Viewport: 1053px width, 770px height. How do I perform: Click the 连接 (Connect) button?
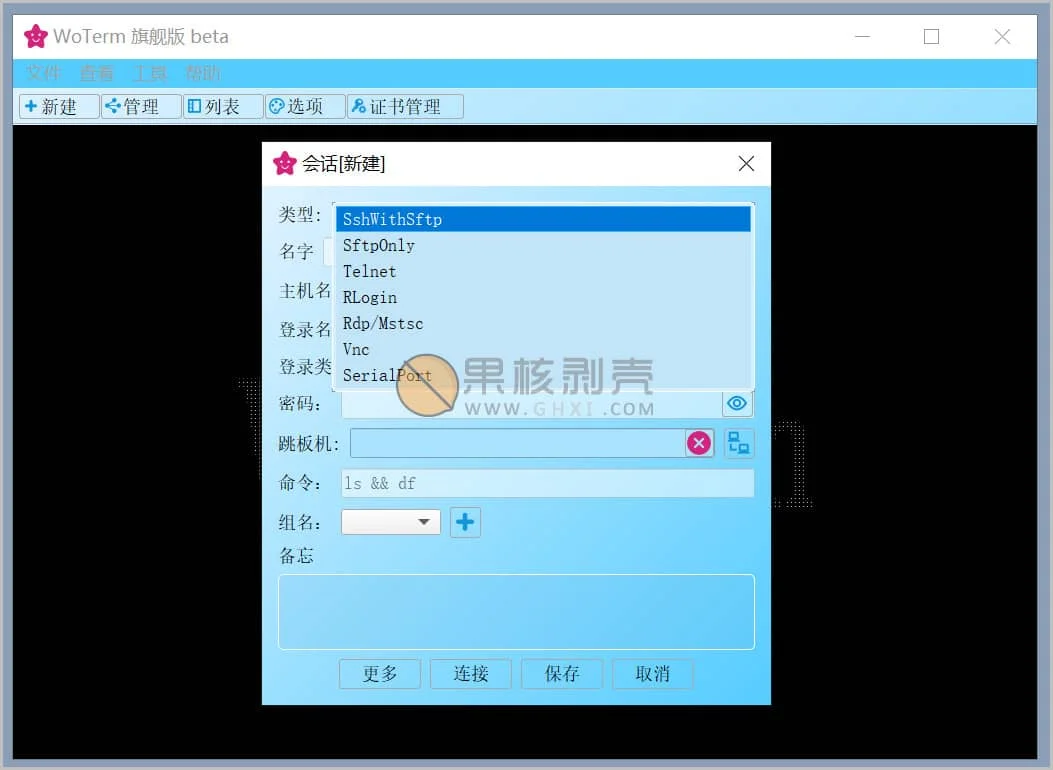[470, 673]
